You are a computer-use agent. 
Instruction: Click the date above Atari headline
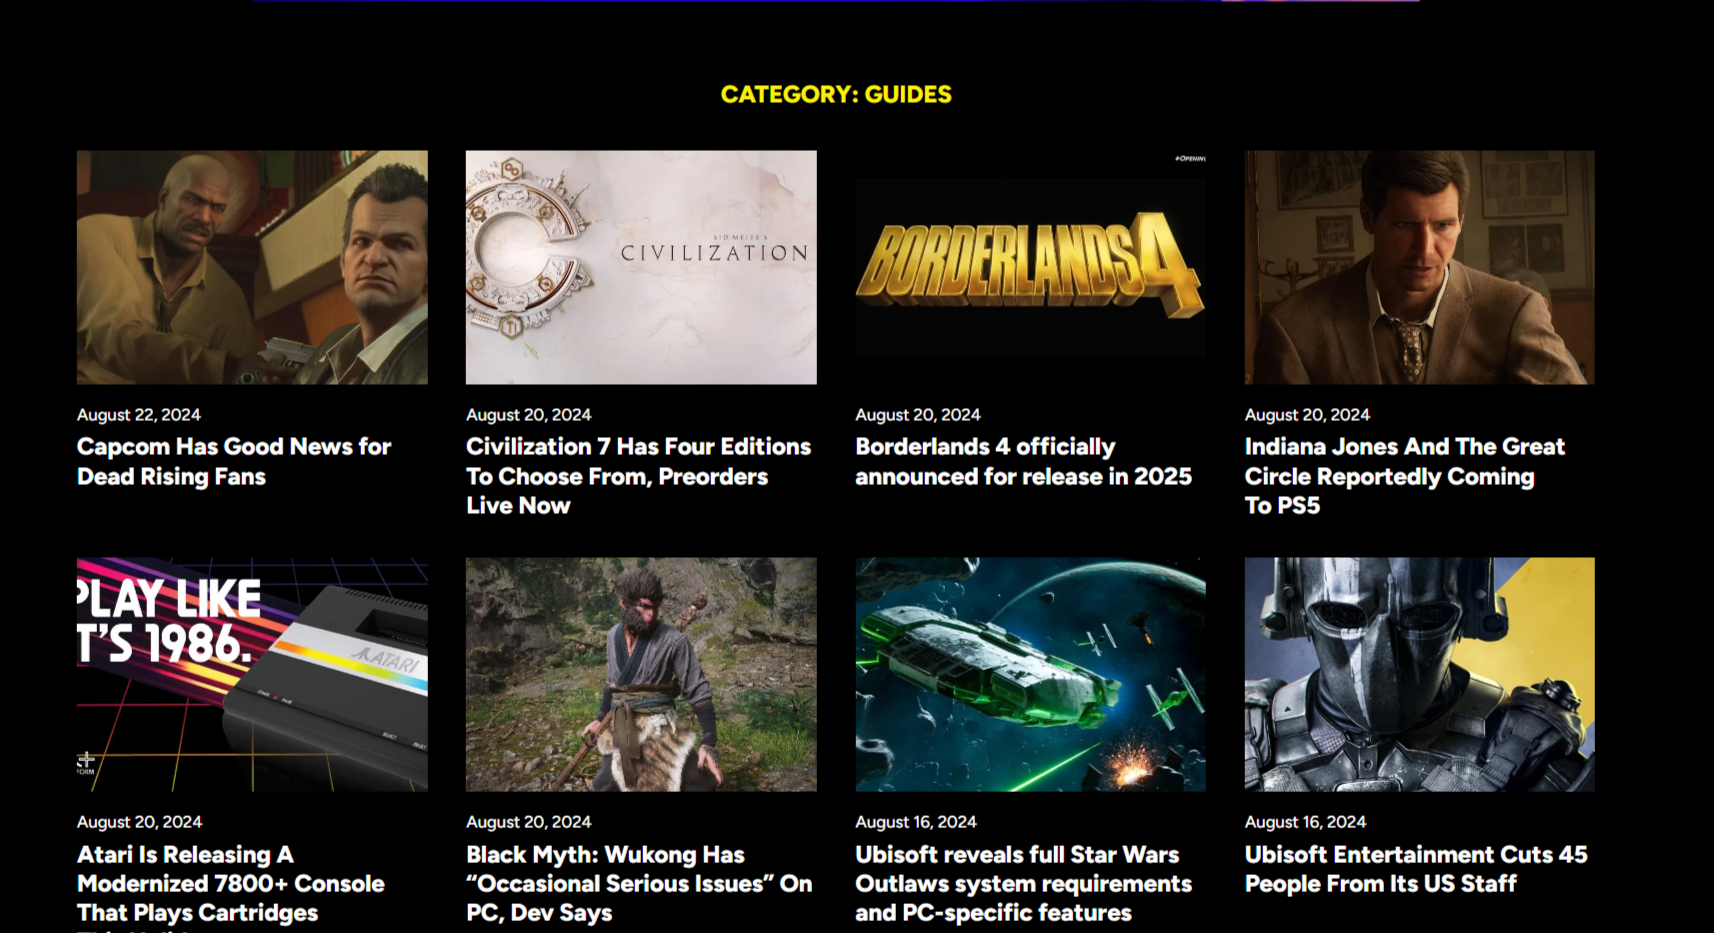(139, 822)
